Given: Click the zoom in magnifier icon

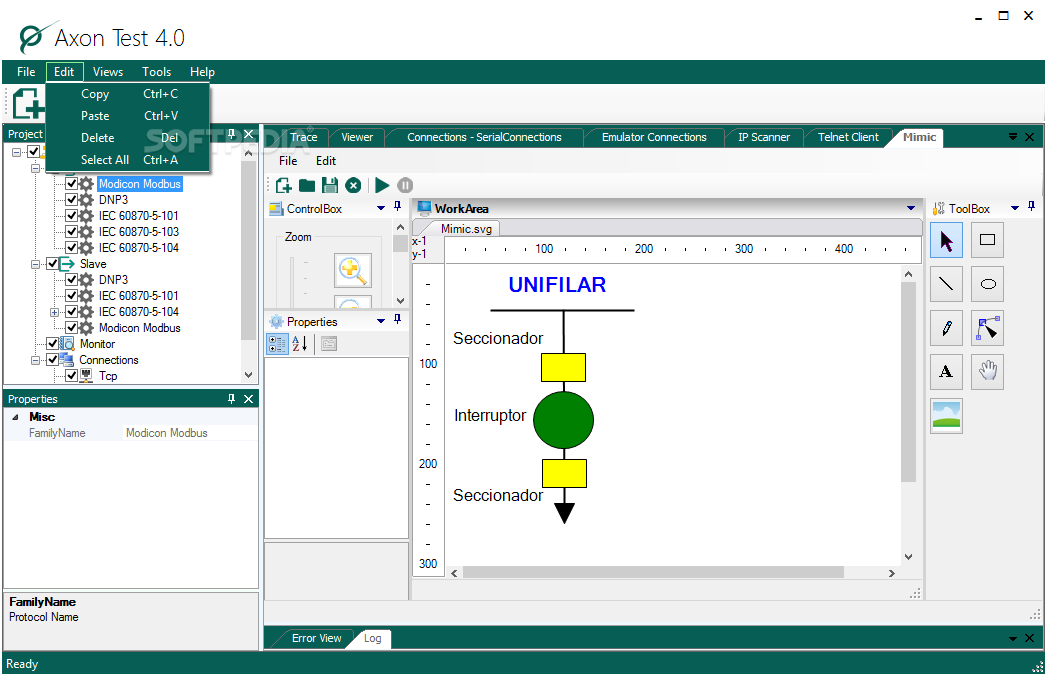Looking at the screenshot, I should pyautogui.click(x=352, y=271).
